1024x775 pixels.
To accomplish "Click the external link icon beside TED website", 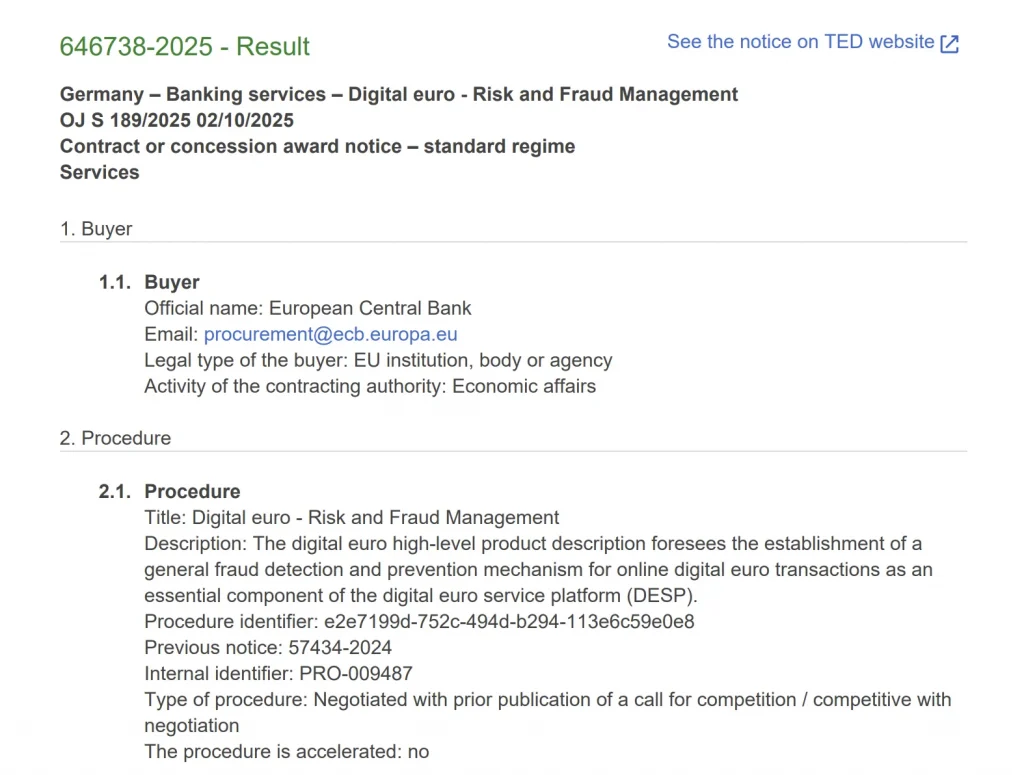I will [950, 43].
